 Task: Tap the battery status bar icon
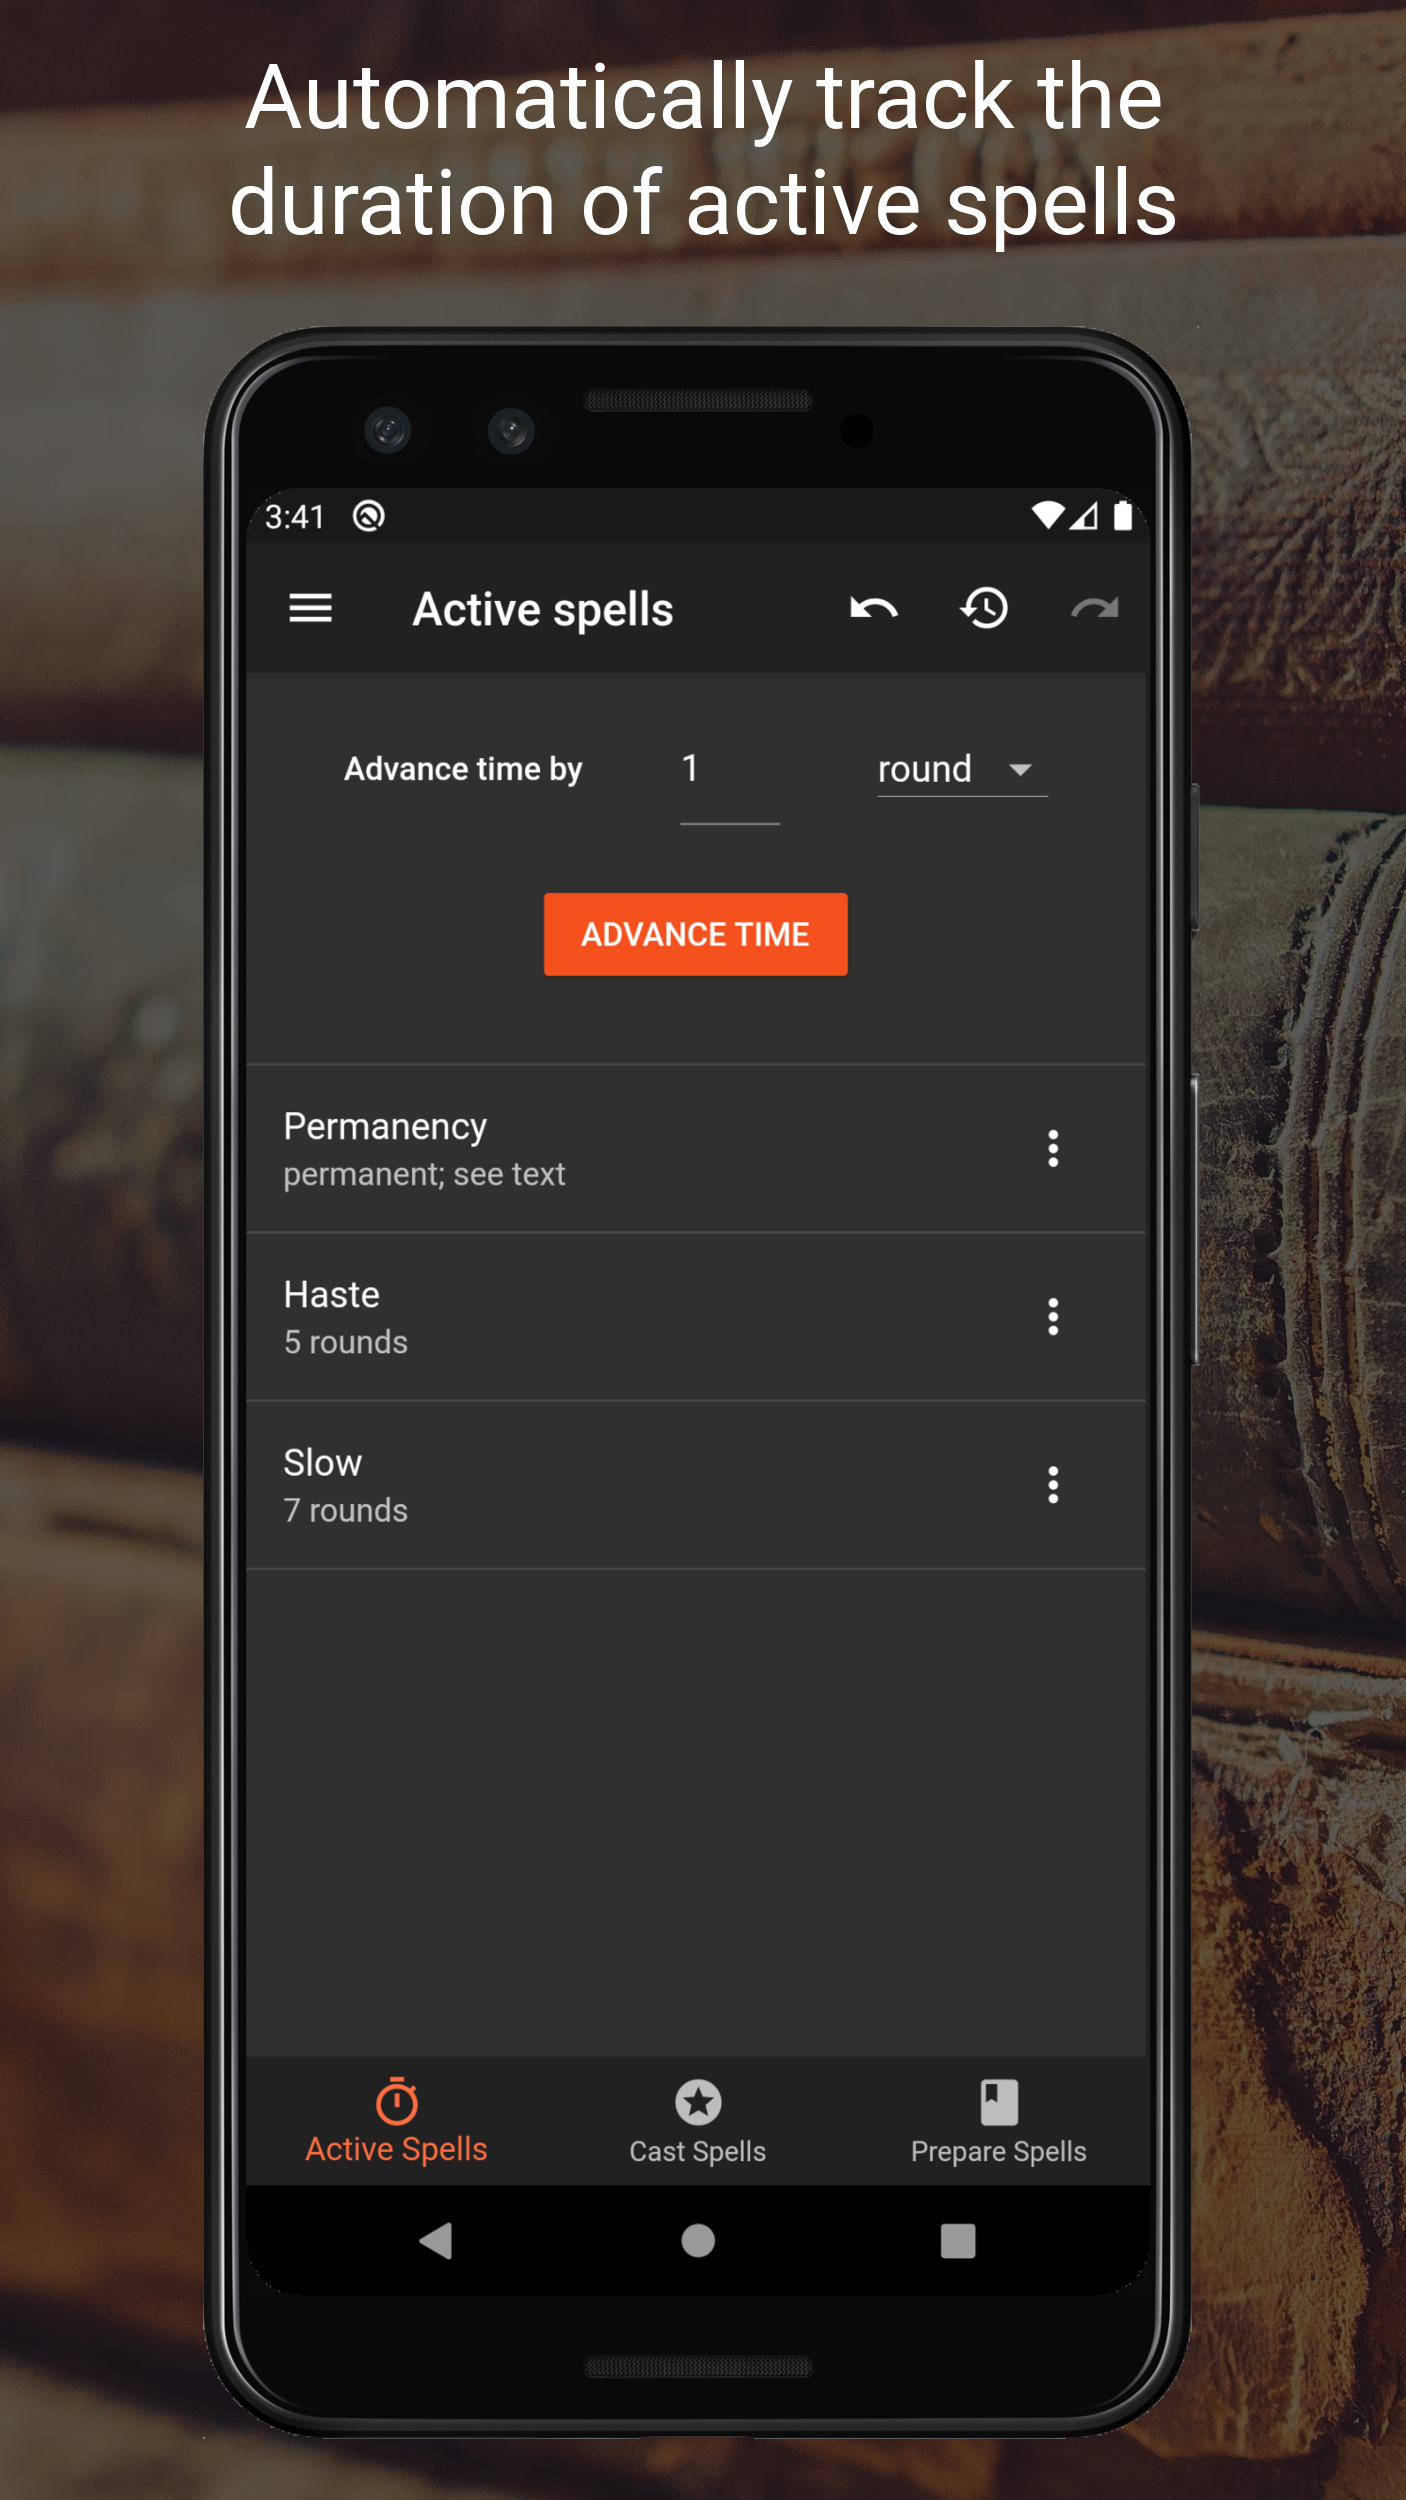tap(1123, 516)
